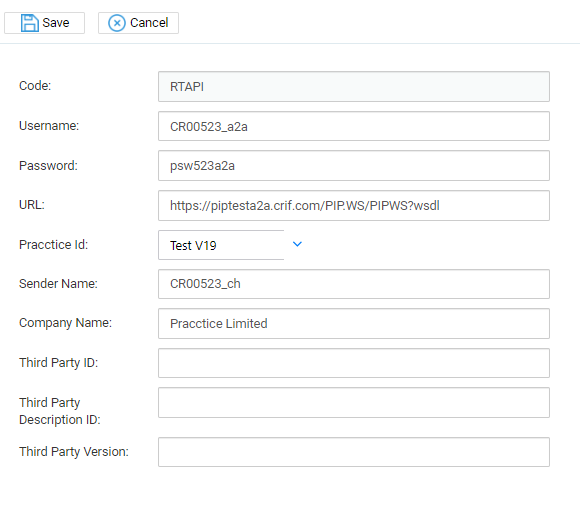Screen dimensions: 580x507
Task: Click the Username label text
Action: tap(49, 126)
